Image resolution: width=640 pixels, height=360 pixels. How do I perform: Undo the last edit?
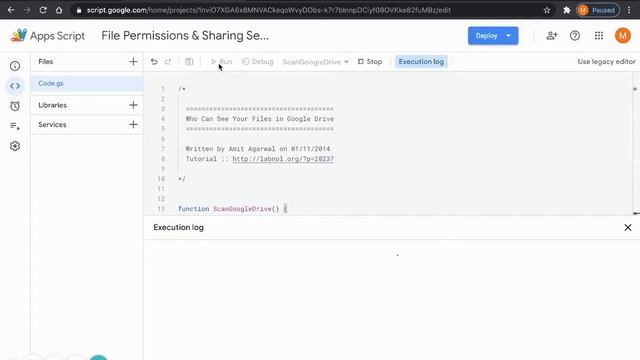[x=154, y=62]
